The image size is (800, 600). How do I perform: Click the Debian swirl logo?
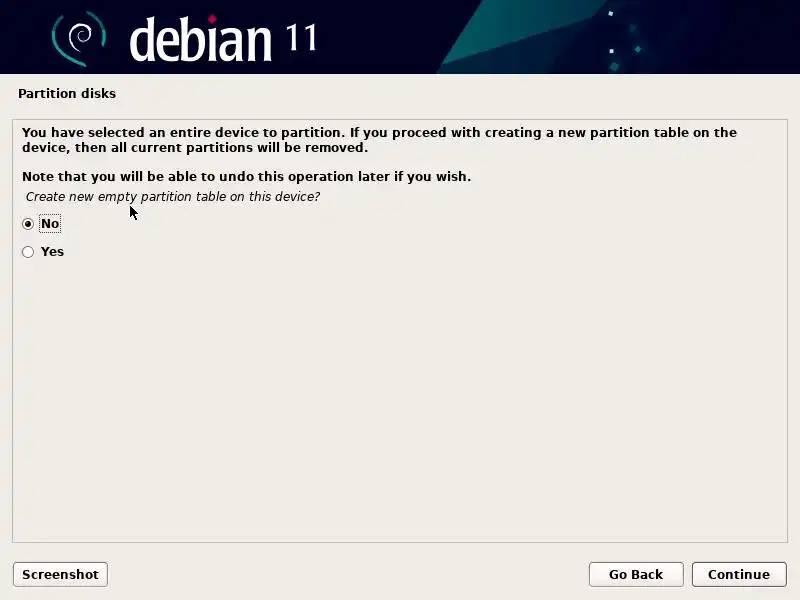click(x=79, y=39)
